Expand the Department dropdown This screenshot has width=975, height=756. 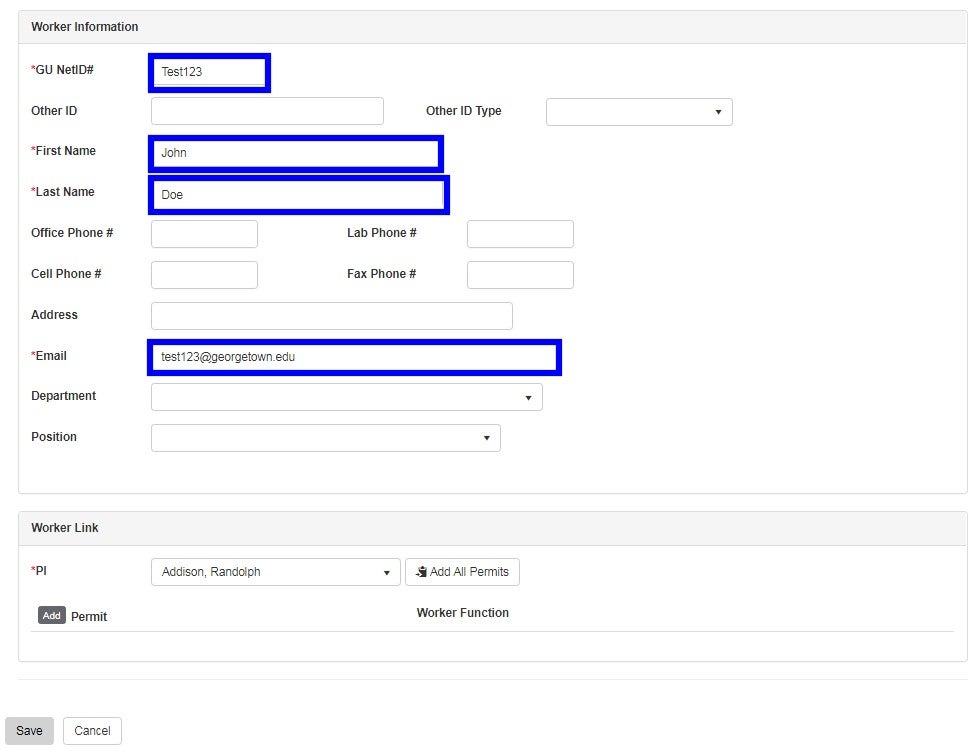click(x=347, y=397)
